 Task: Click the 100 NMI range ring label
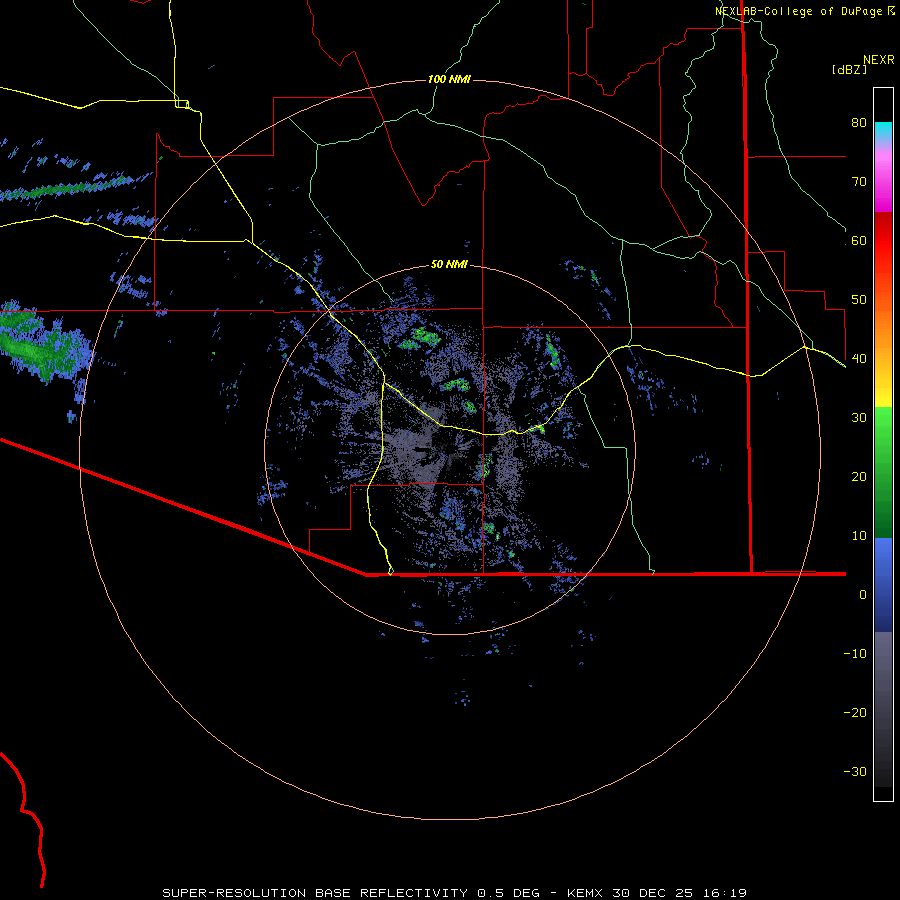coord(449,79)
